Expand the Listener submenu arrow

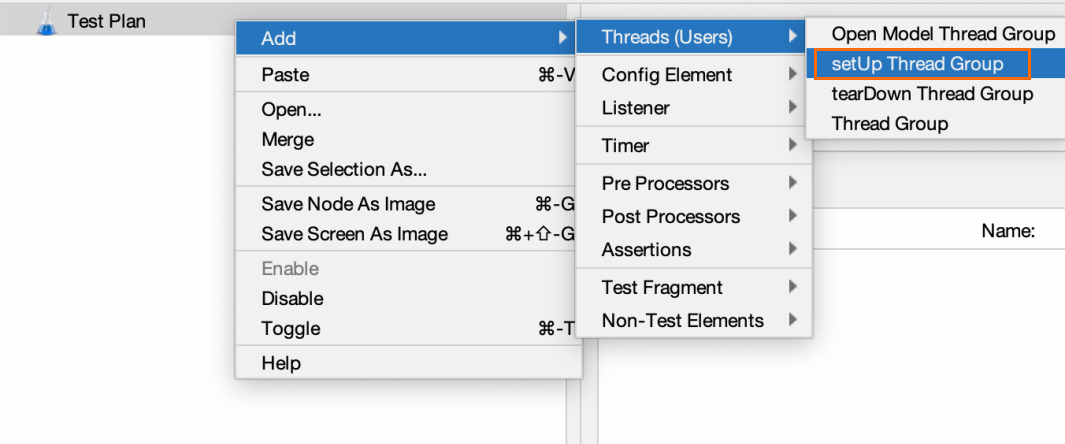792,108
